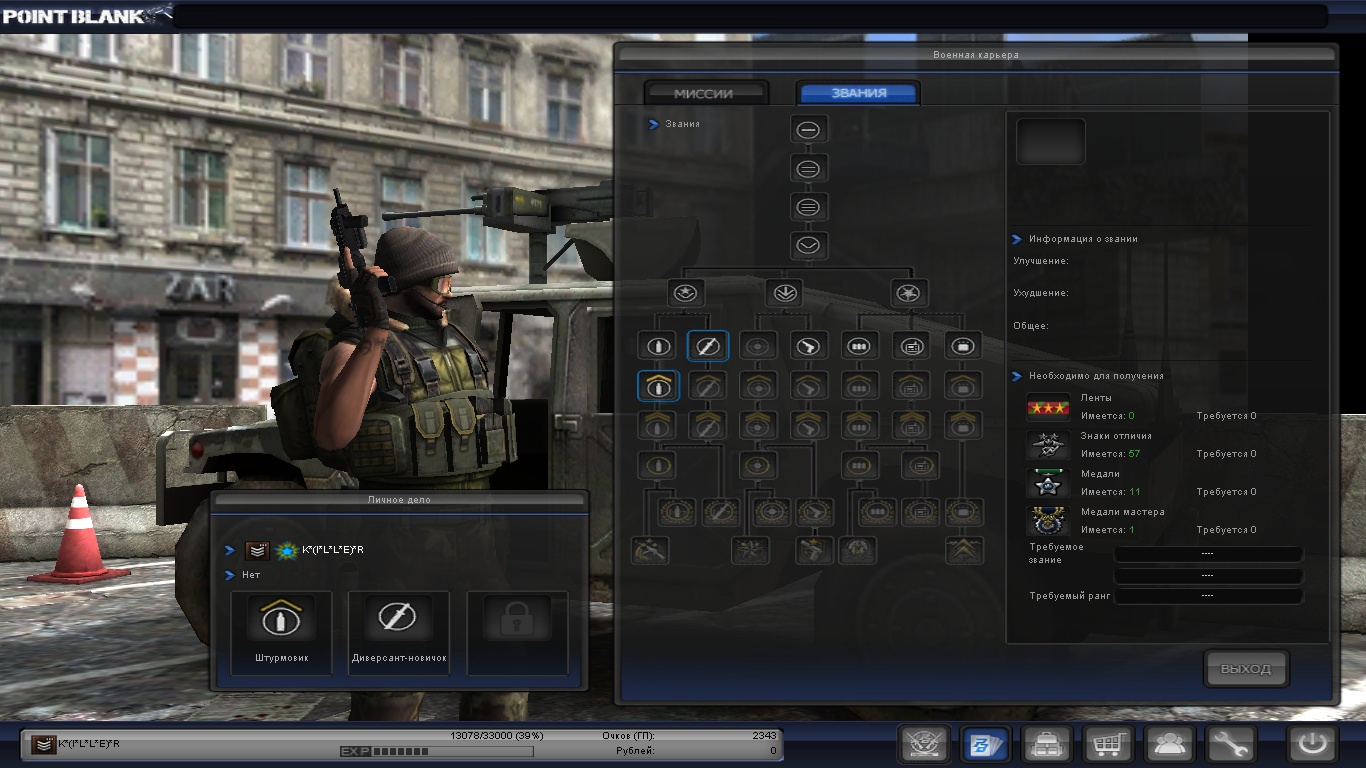Select the wreath-framed crosshair title icon
Screen dimensions: 1366x768
tap(771, 512)
